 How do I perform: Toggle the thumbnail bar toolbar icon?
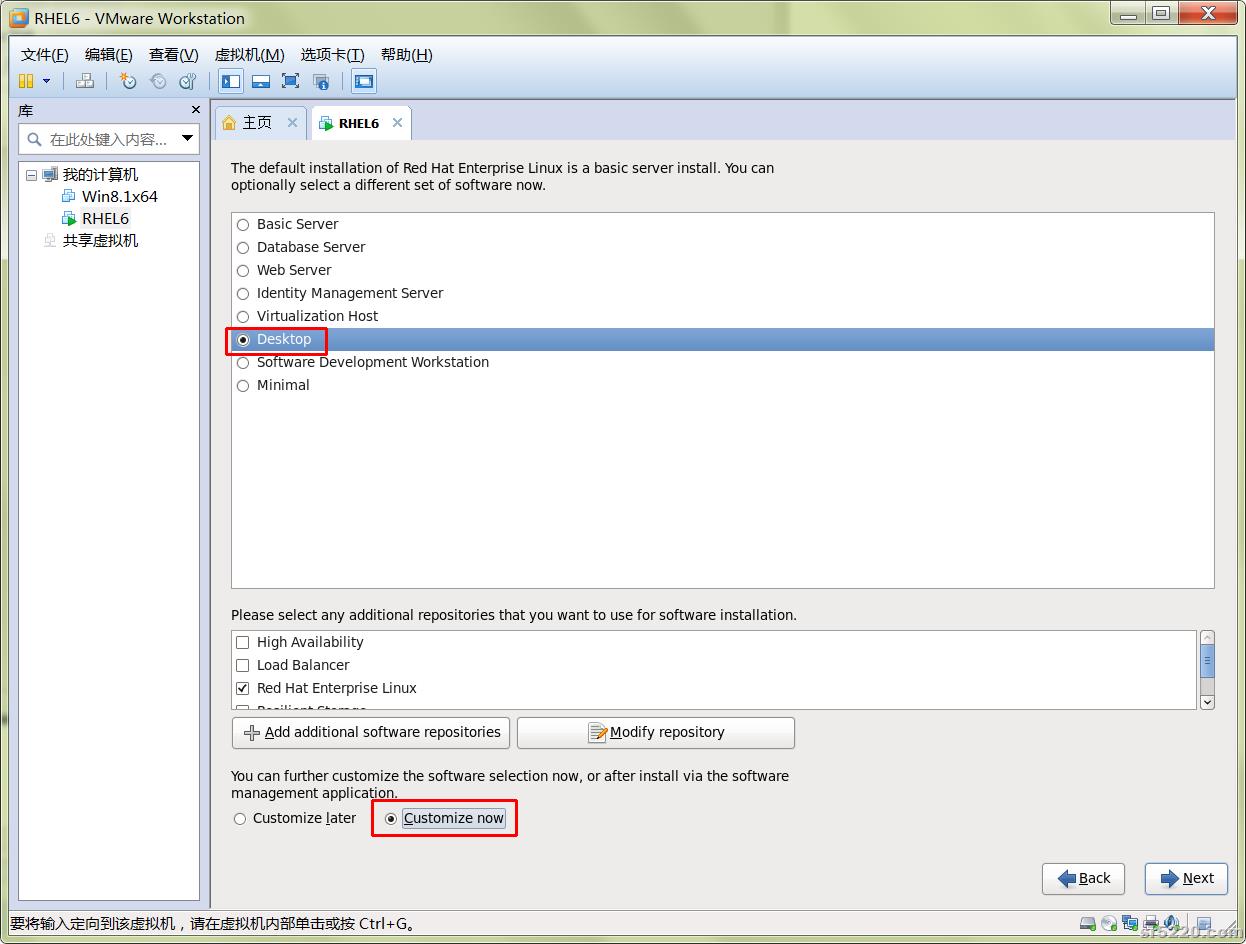tap(261, 81)
